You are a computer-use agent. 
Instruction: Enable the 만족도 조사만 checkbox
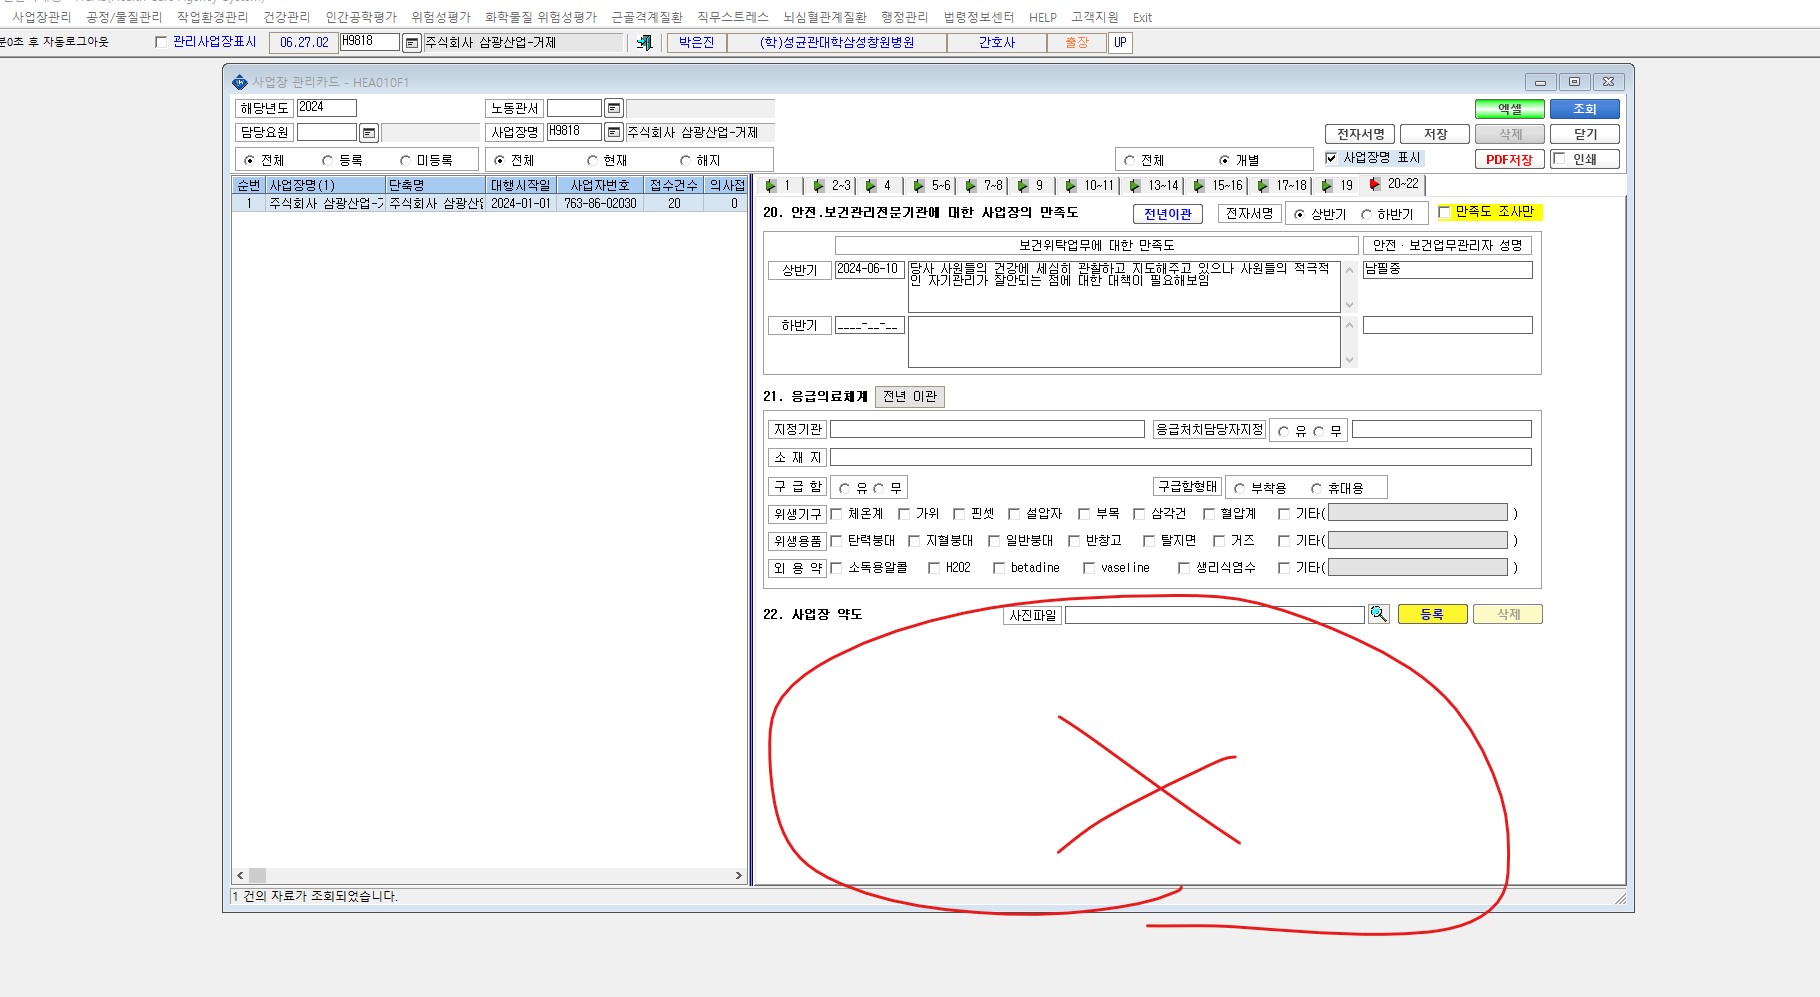(x=1444, y=212)
